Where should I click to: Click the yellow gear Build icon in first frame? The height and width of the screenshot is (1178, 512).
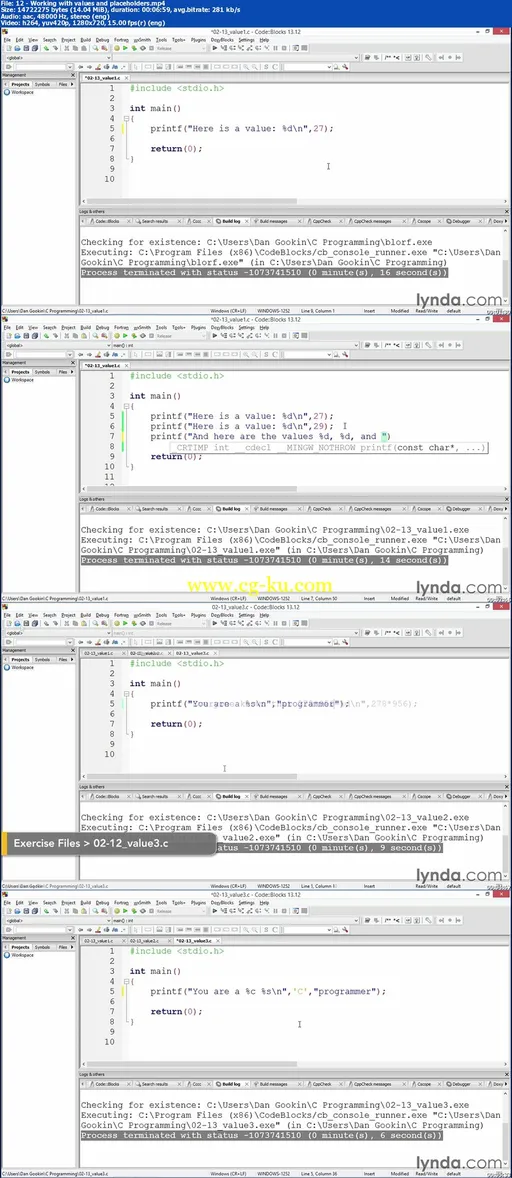pyautogui.click(x=119, y=48)
